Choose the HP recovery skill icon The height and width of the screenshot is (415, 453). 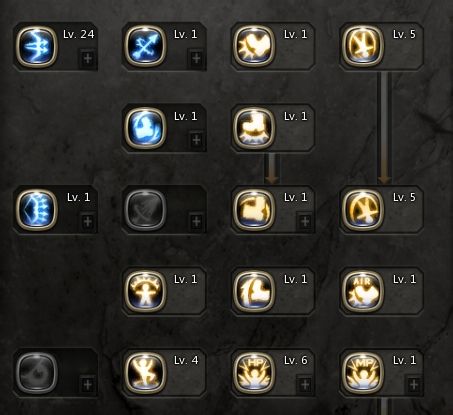coord(254,373)
